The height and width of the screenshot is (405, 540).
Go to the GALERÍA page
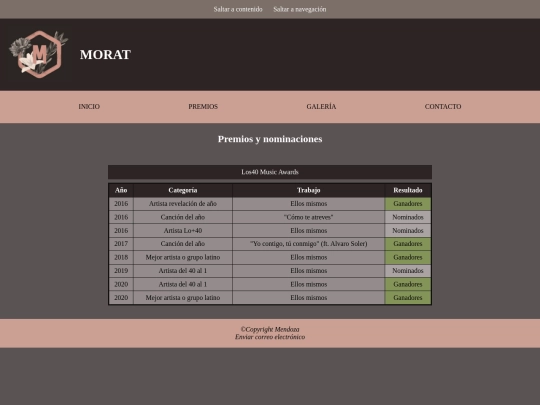321,106
